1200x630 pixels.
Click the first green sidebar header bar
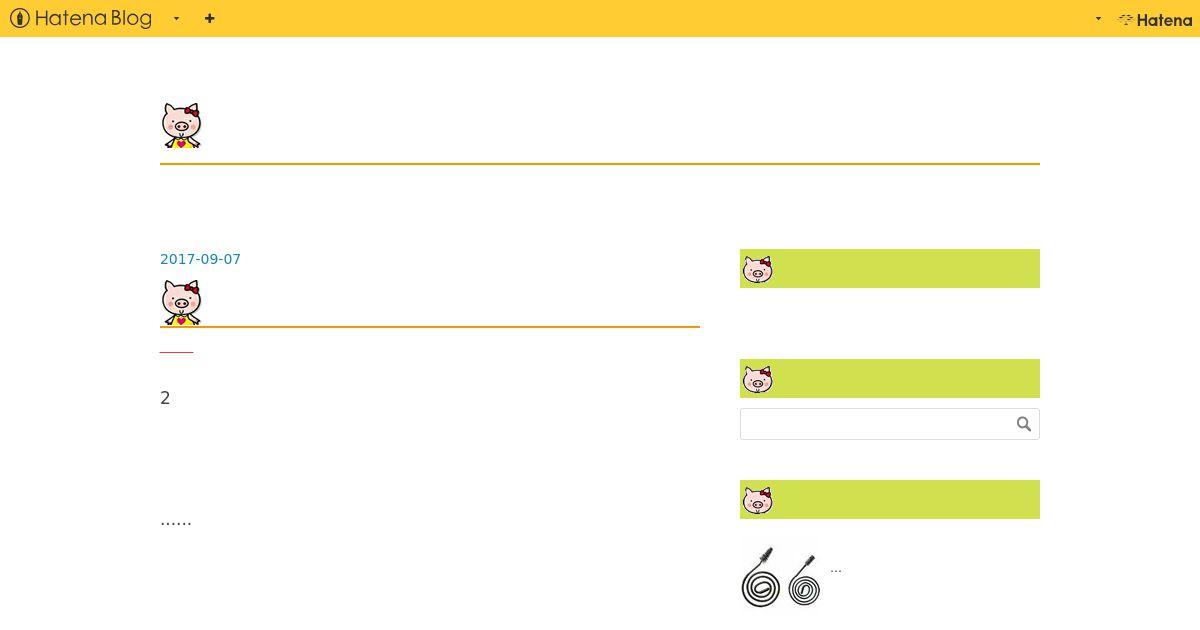(x=890, y=269)
